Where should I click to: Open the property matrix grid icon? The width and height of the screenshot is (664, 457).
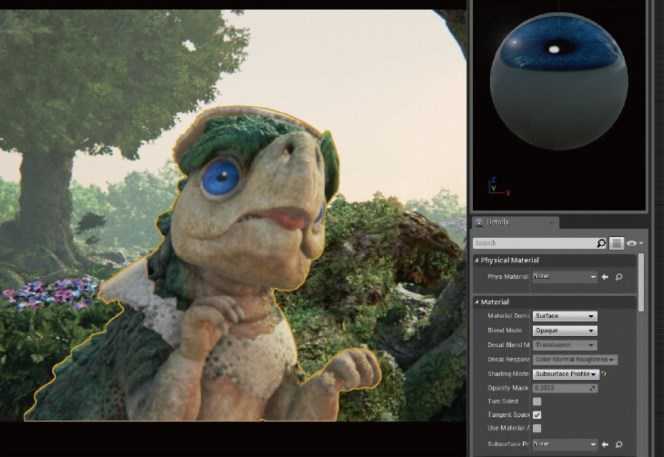pos(616,243)
